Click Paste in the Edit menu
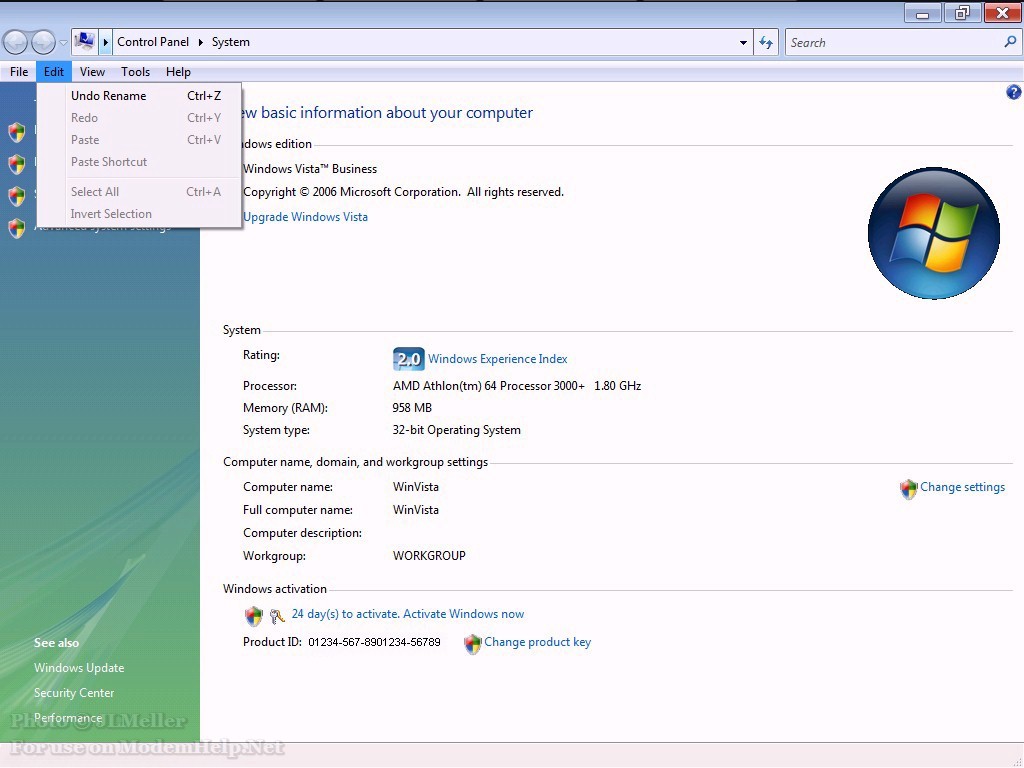1024x768 pixels. (140, 140)
